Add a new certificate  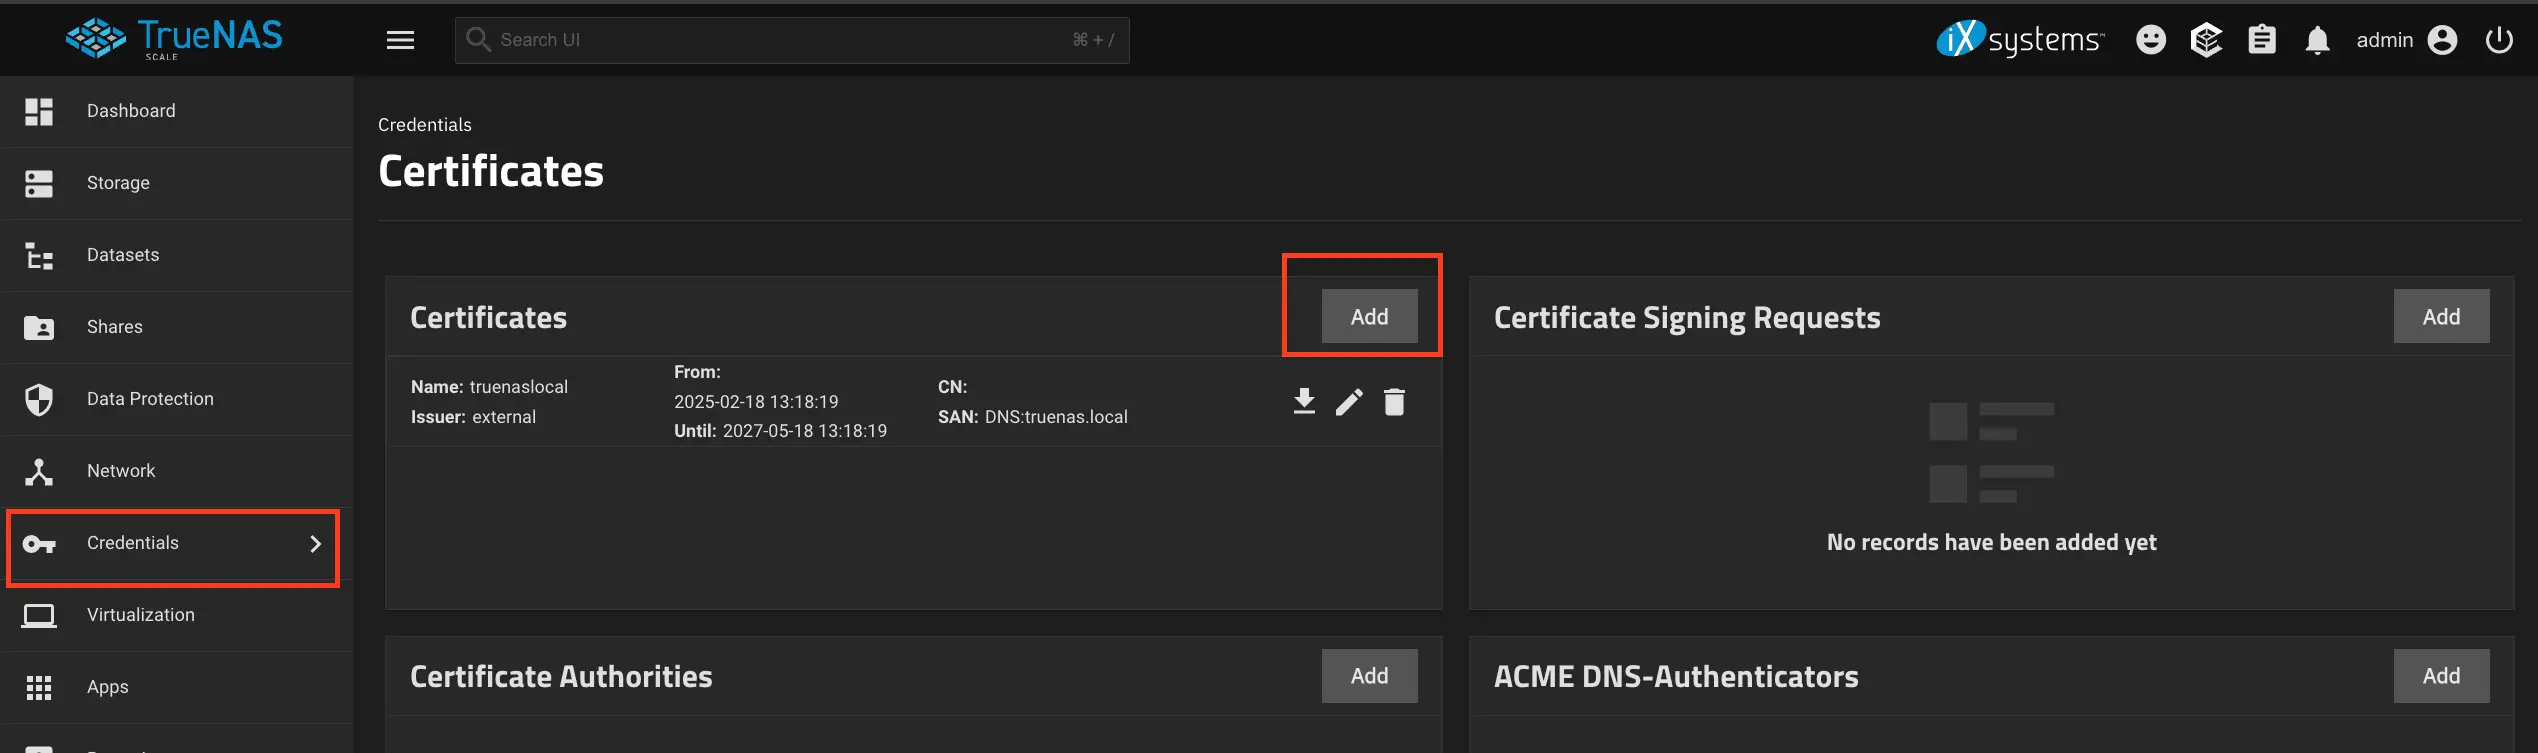[x=1369, y=316]
